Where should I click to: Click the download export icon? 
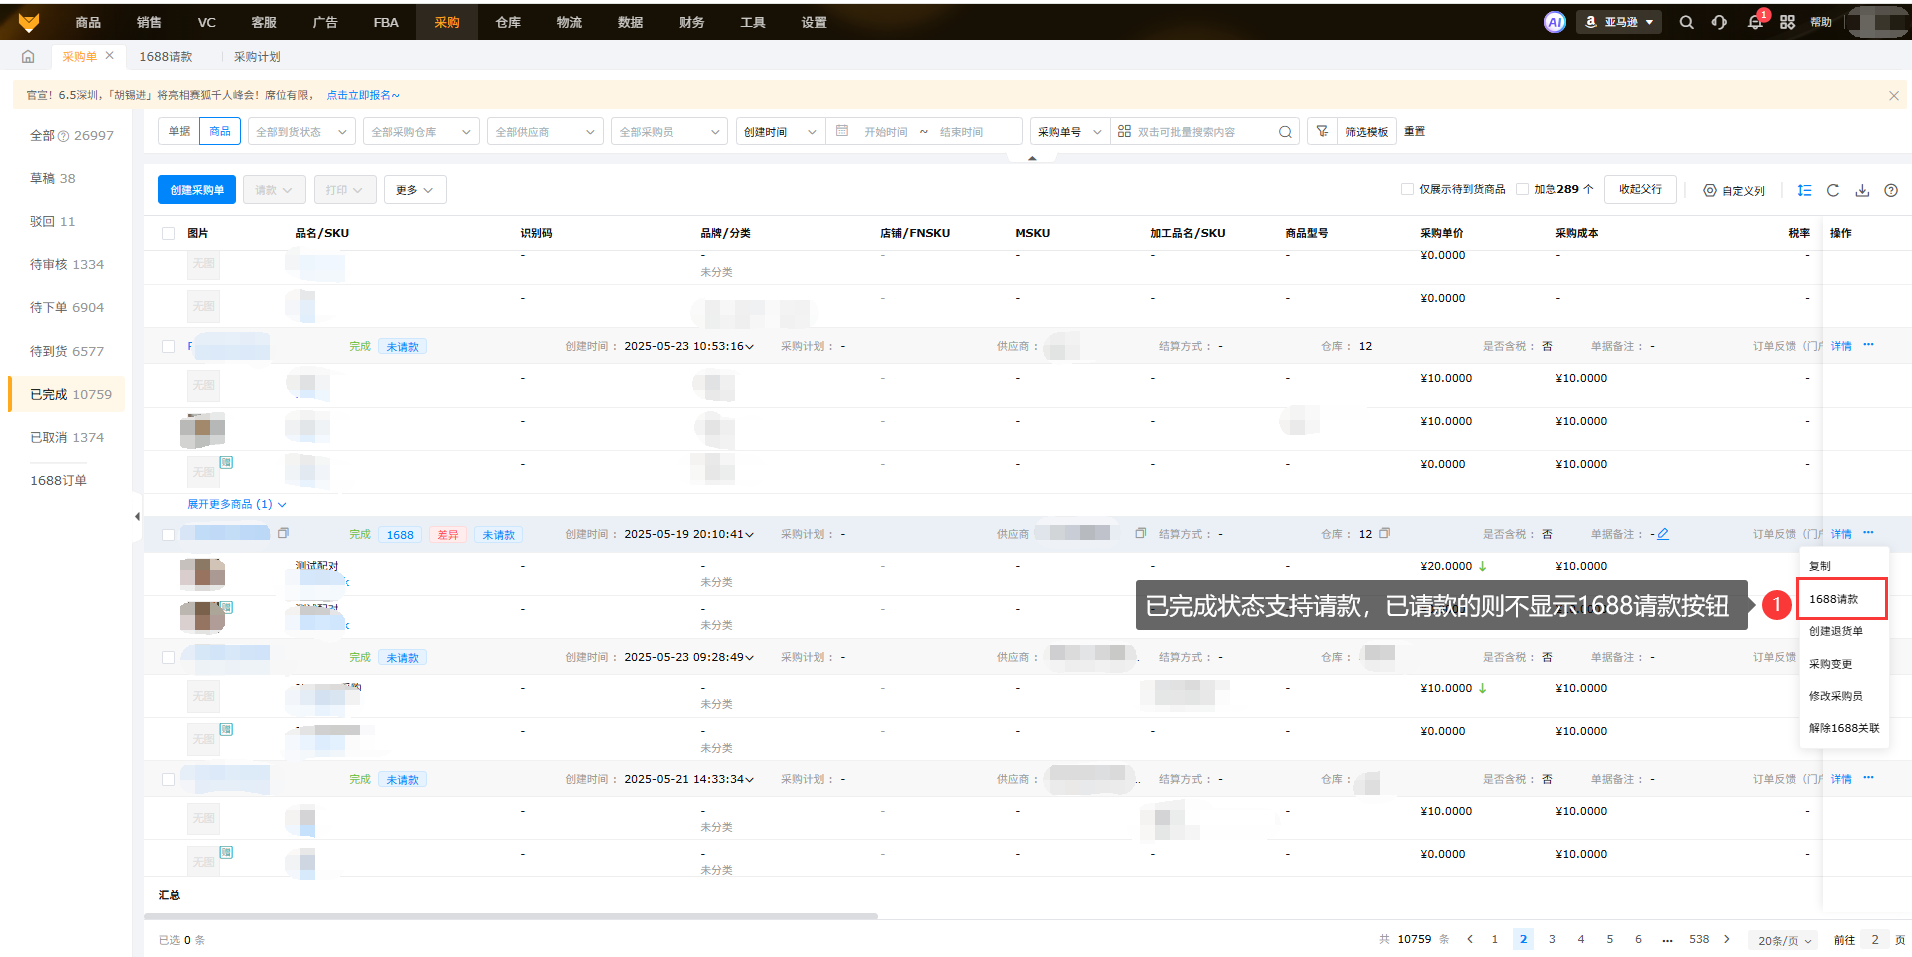coord(1862,190)
